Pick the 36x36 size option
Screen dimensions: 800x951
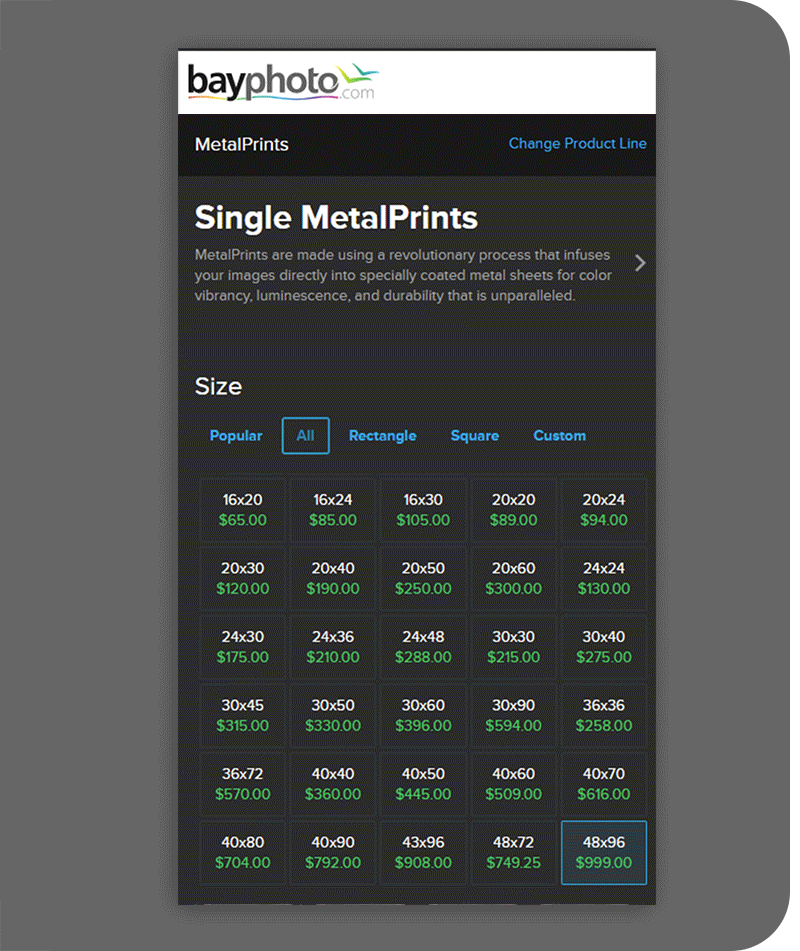(603, 715)
